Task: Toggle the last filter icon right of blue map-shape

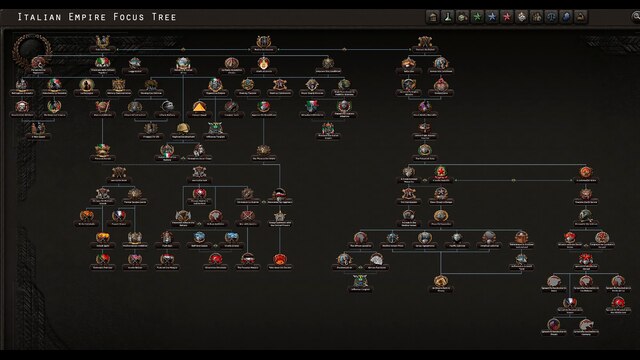Action: (581, 17)
